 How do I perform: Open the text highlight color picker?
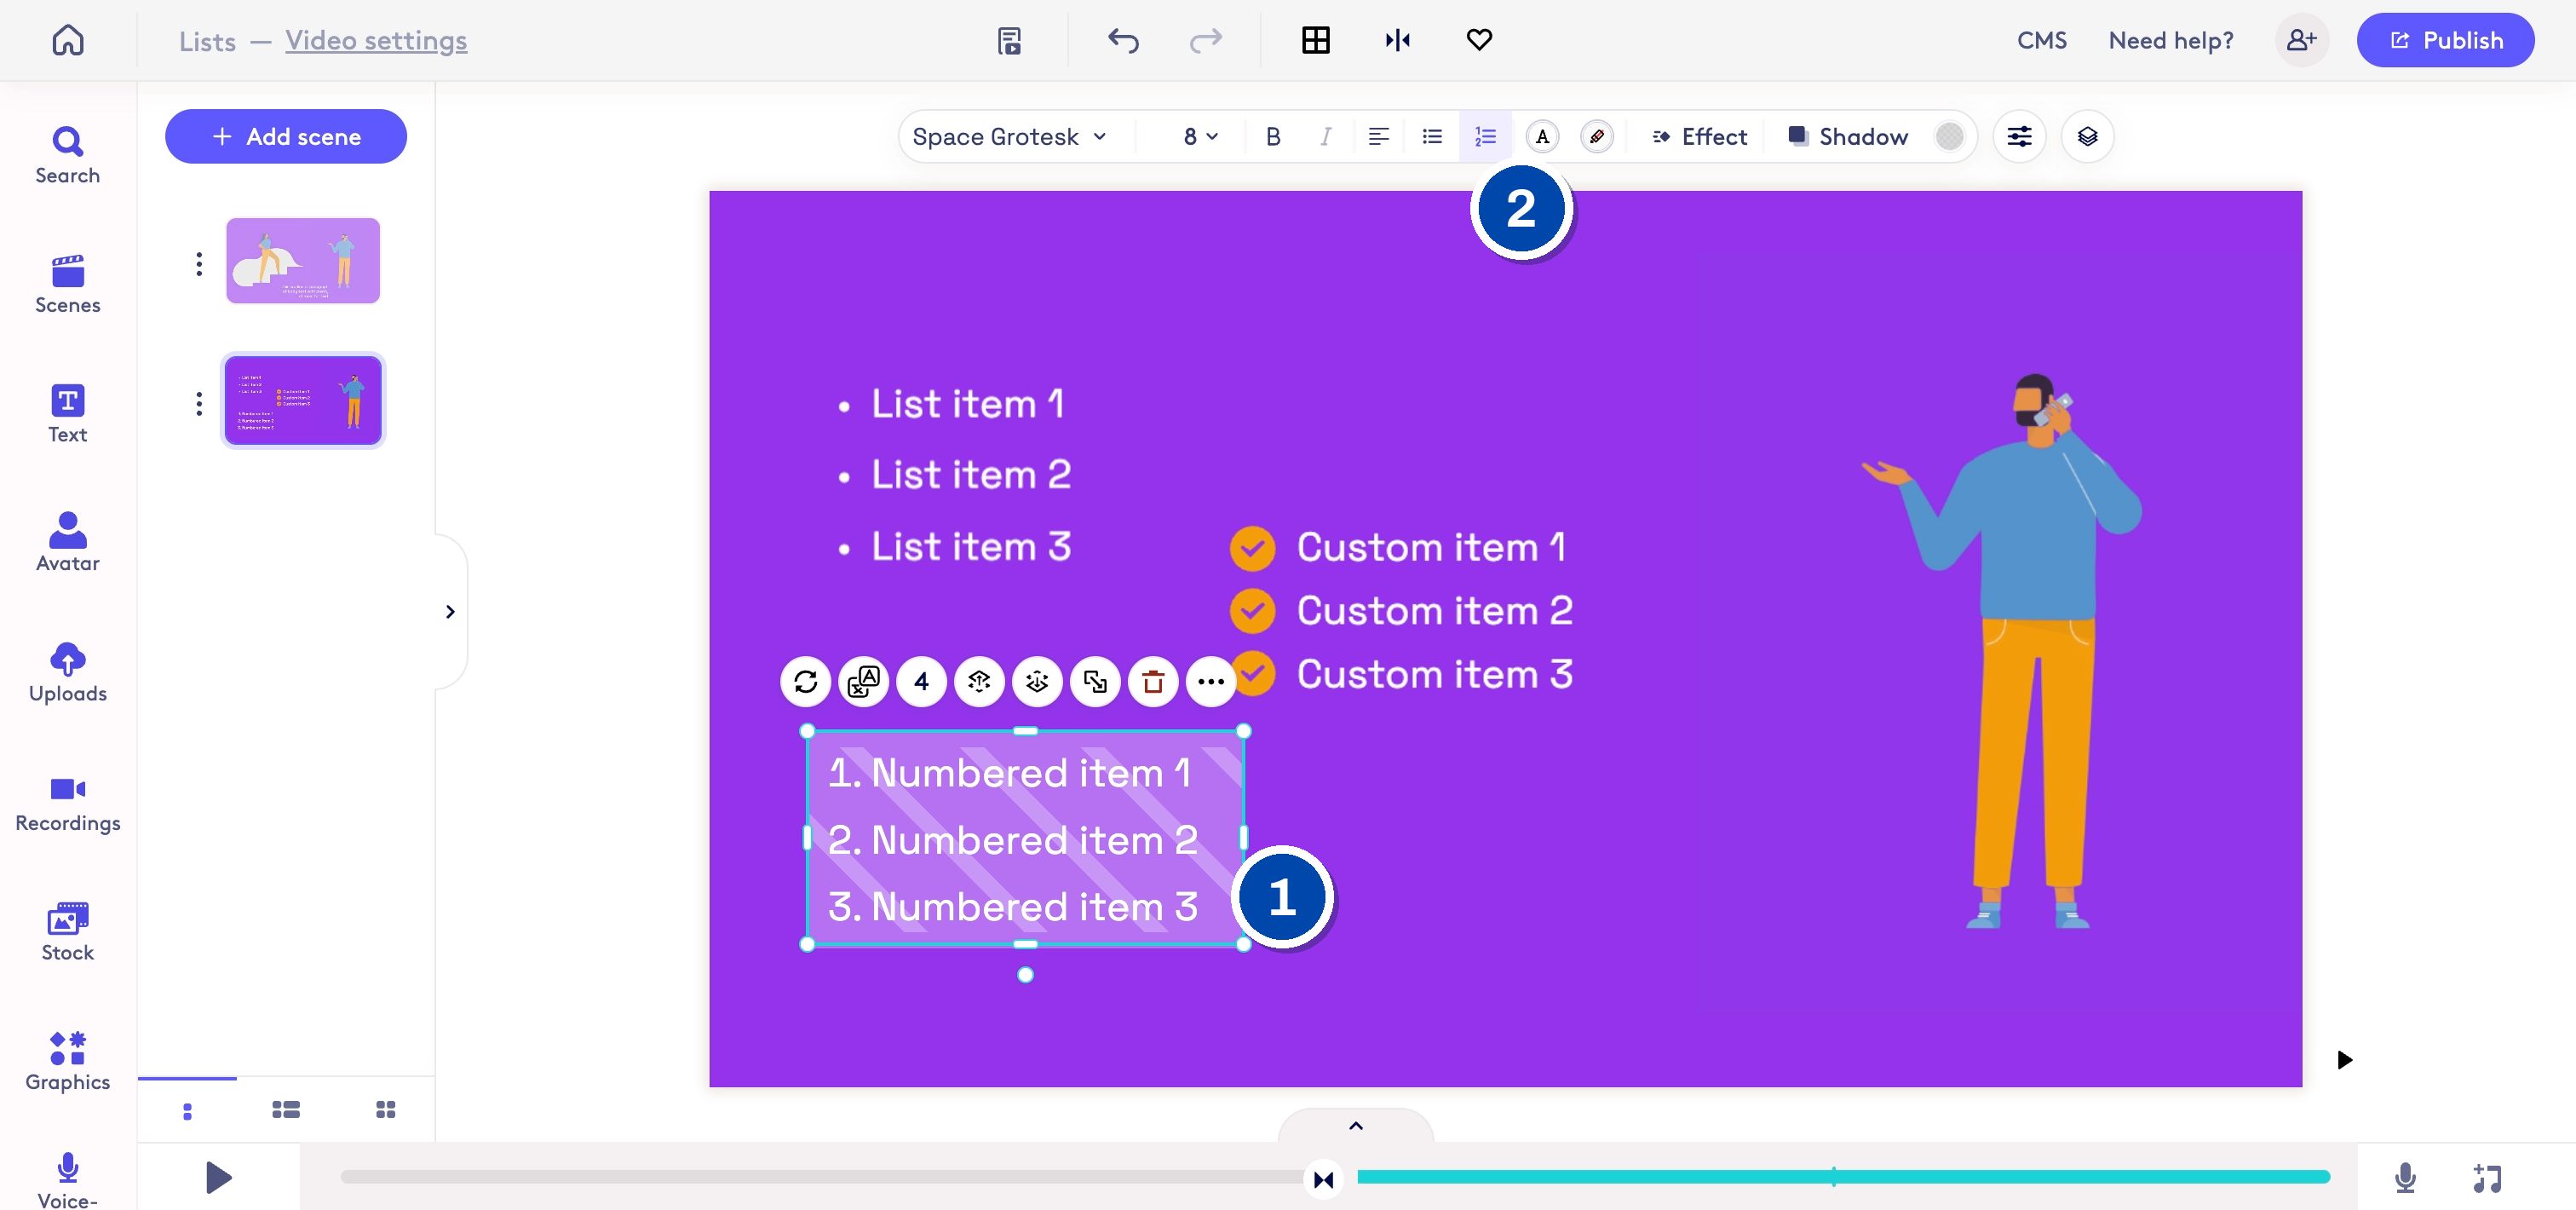1596,136
